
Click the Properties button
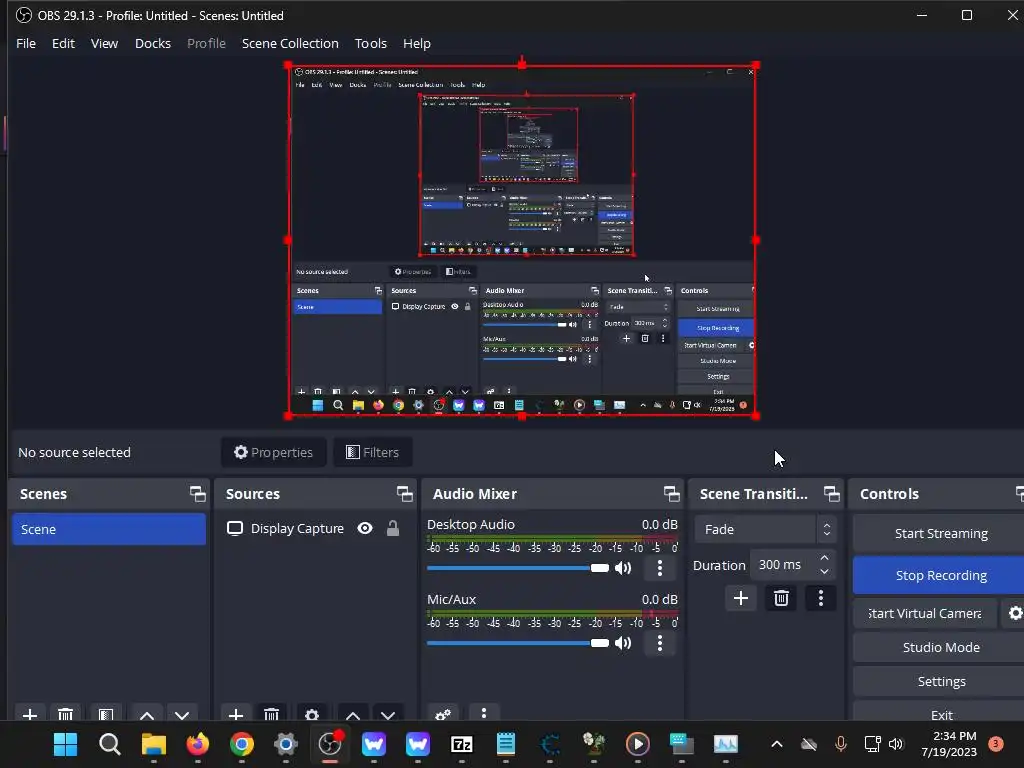click(274, 452)
